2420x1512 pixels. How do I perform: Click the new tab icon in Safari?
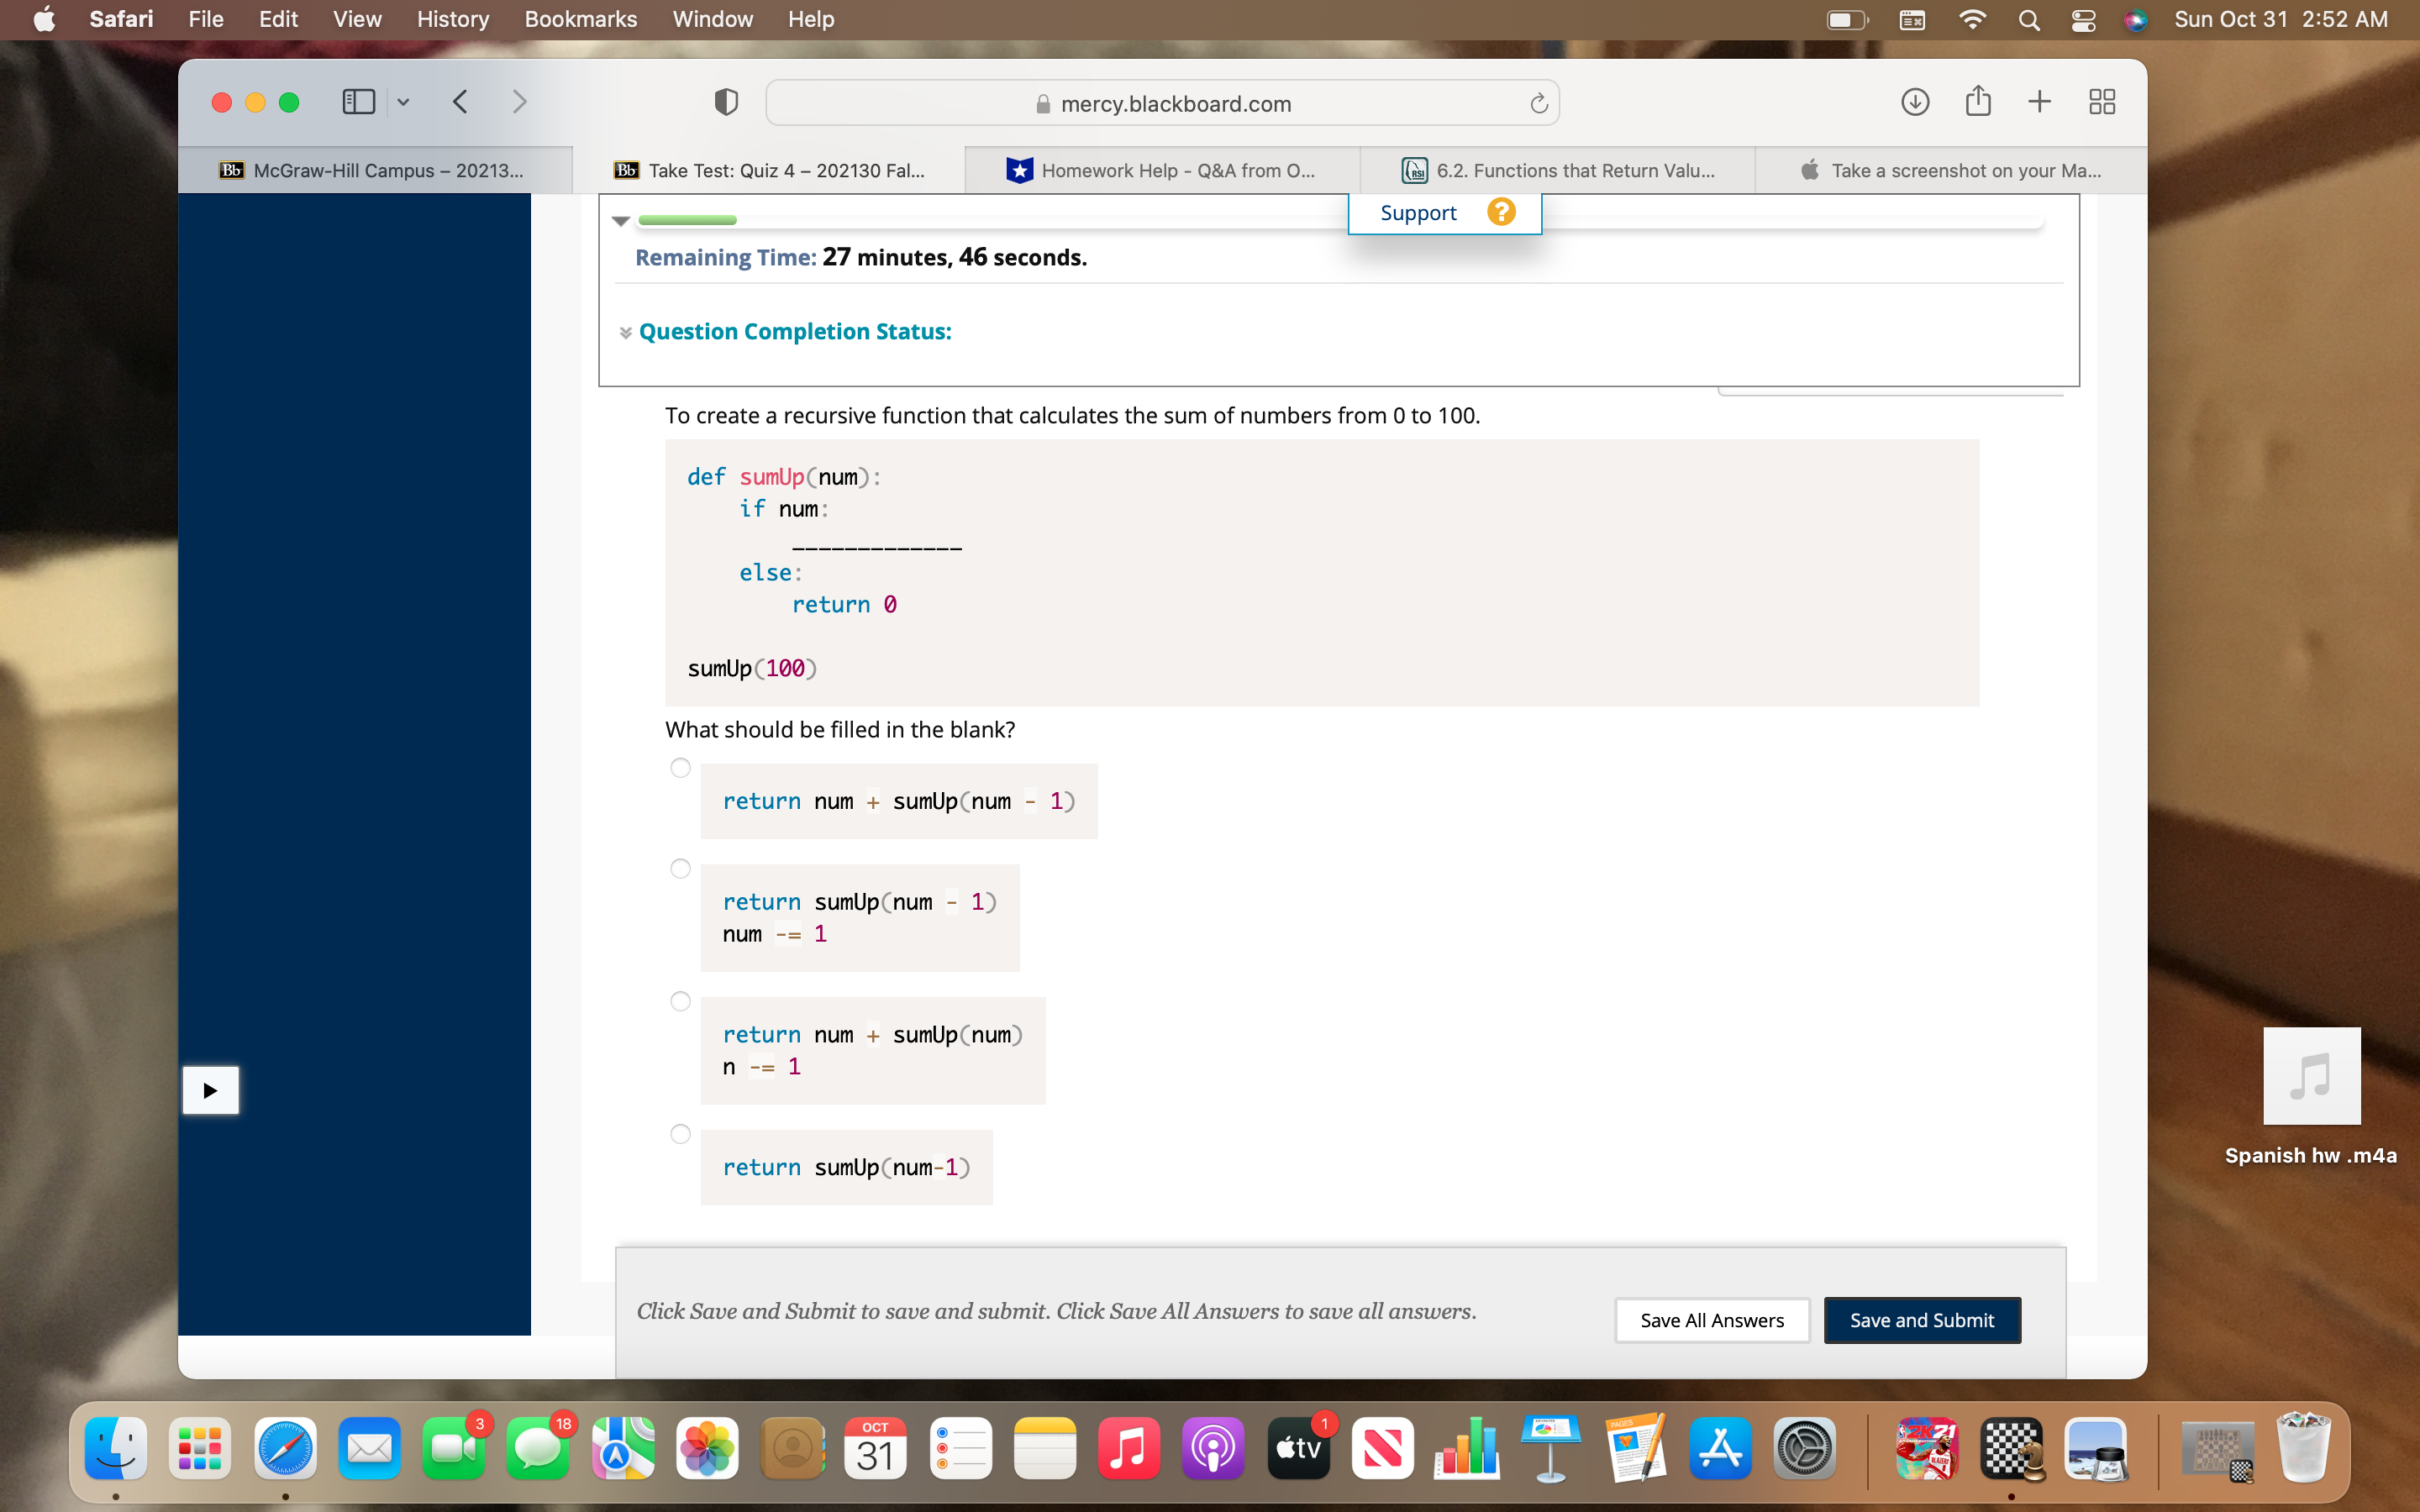click(x=2039, y=102)
